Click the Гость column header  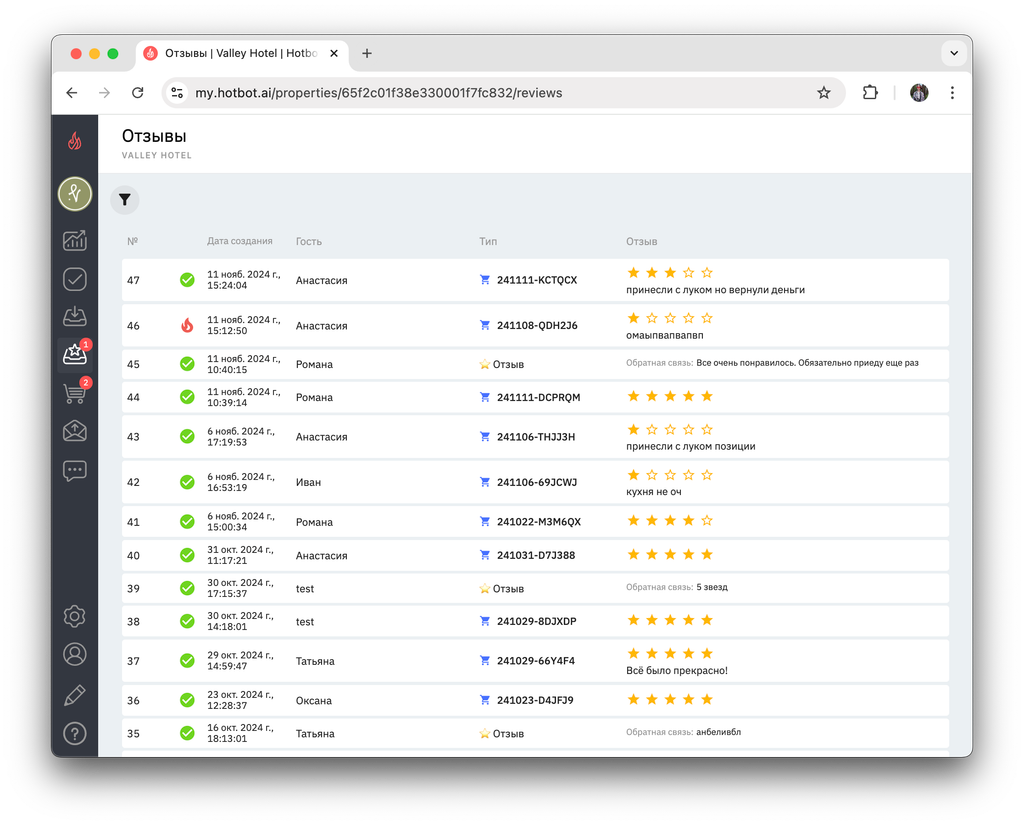(x=308, y=241)
